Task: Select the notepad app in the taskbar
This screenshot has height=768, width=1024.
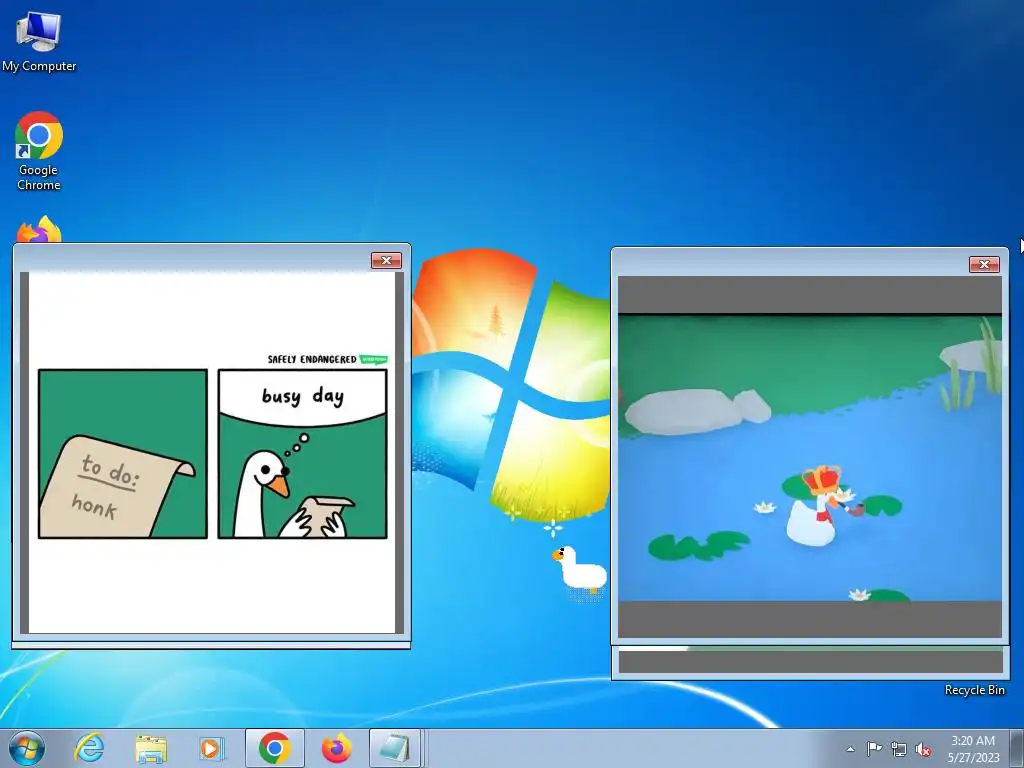Action: tap(394, 748)
